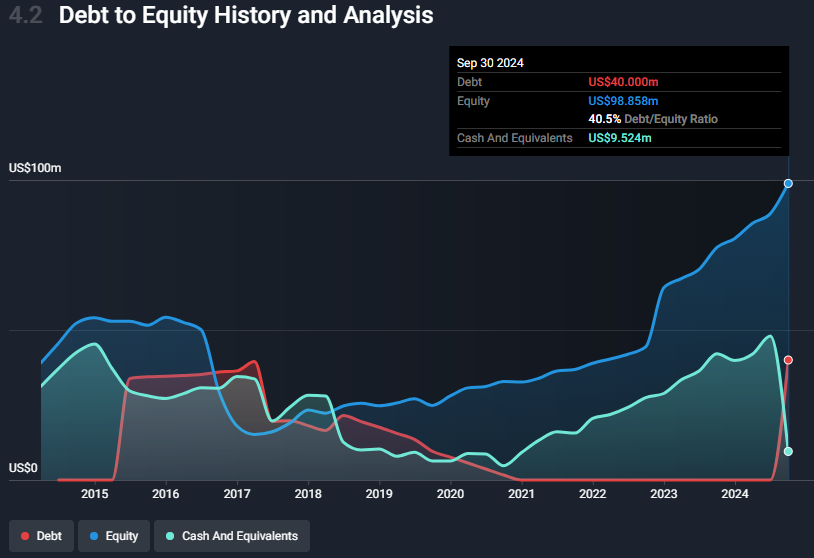Click the red dot icon in Debt legend
The height and width of the screenshot is (558, 814).
[25, 536]
